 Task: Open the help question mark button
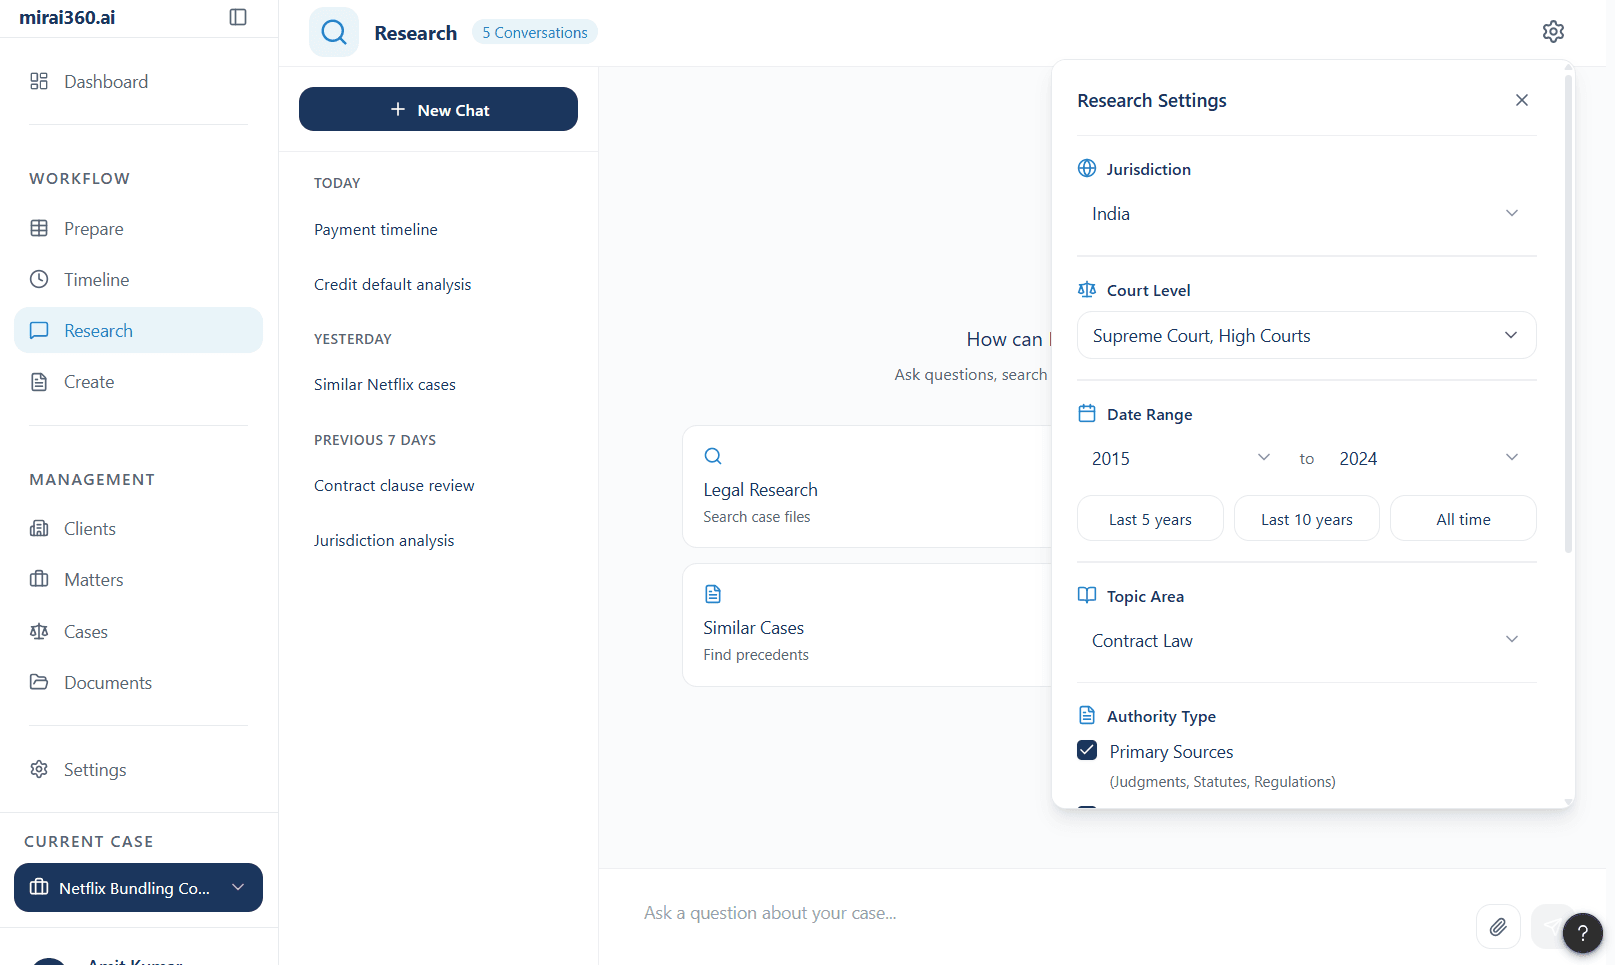tap(1582, 933)
